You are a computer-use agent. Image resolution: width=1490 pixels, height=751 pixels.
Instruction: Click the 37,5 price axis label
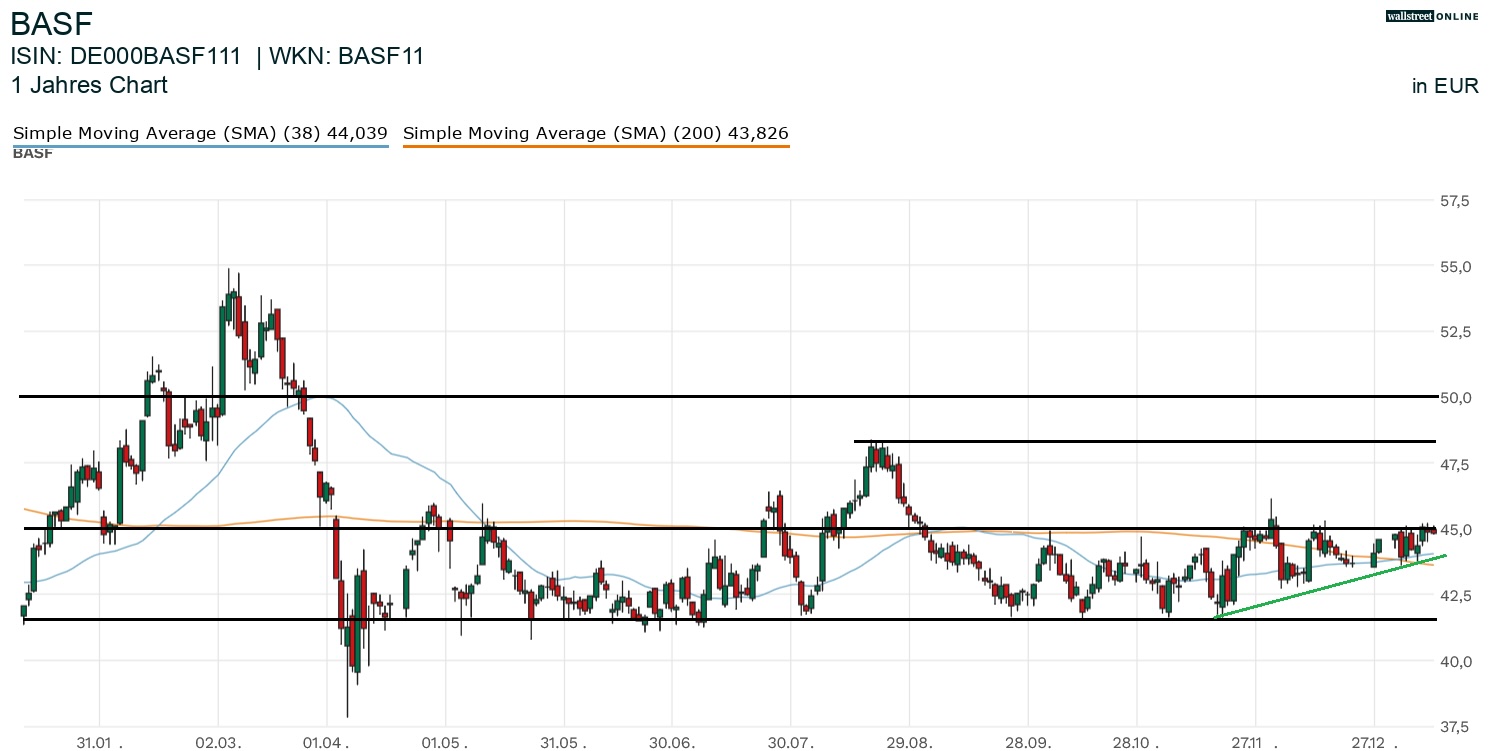coord(1454,726)
